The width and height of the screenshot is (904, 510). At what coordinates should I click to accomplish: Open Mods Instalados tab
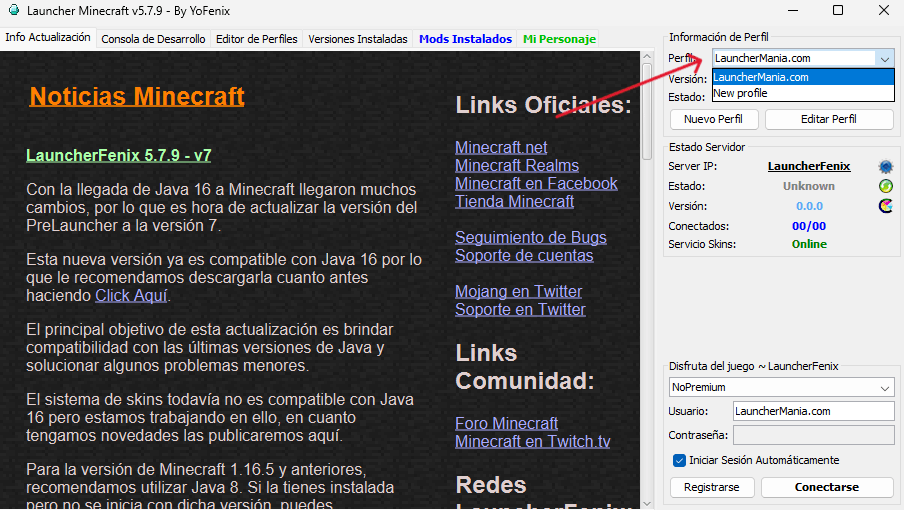coord(465,39)
